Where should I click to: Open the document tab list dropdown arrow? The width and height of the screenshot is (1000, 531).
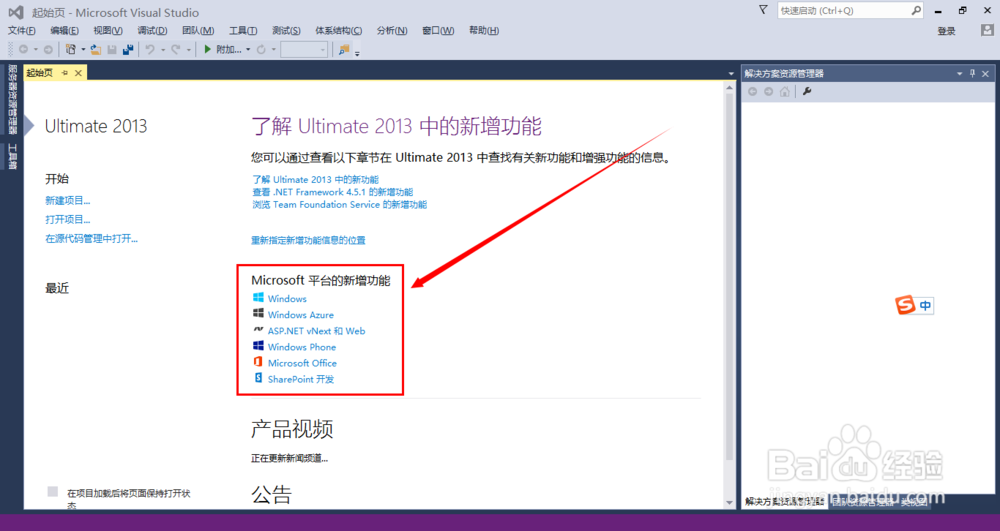pyautogui.click(x=731, y=74)
